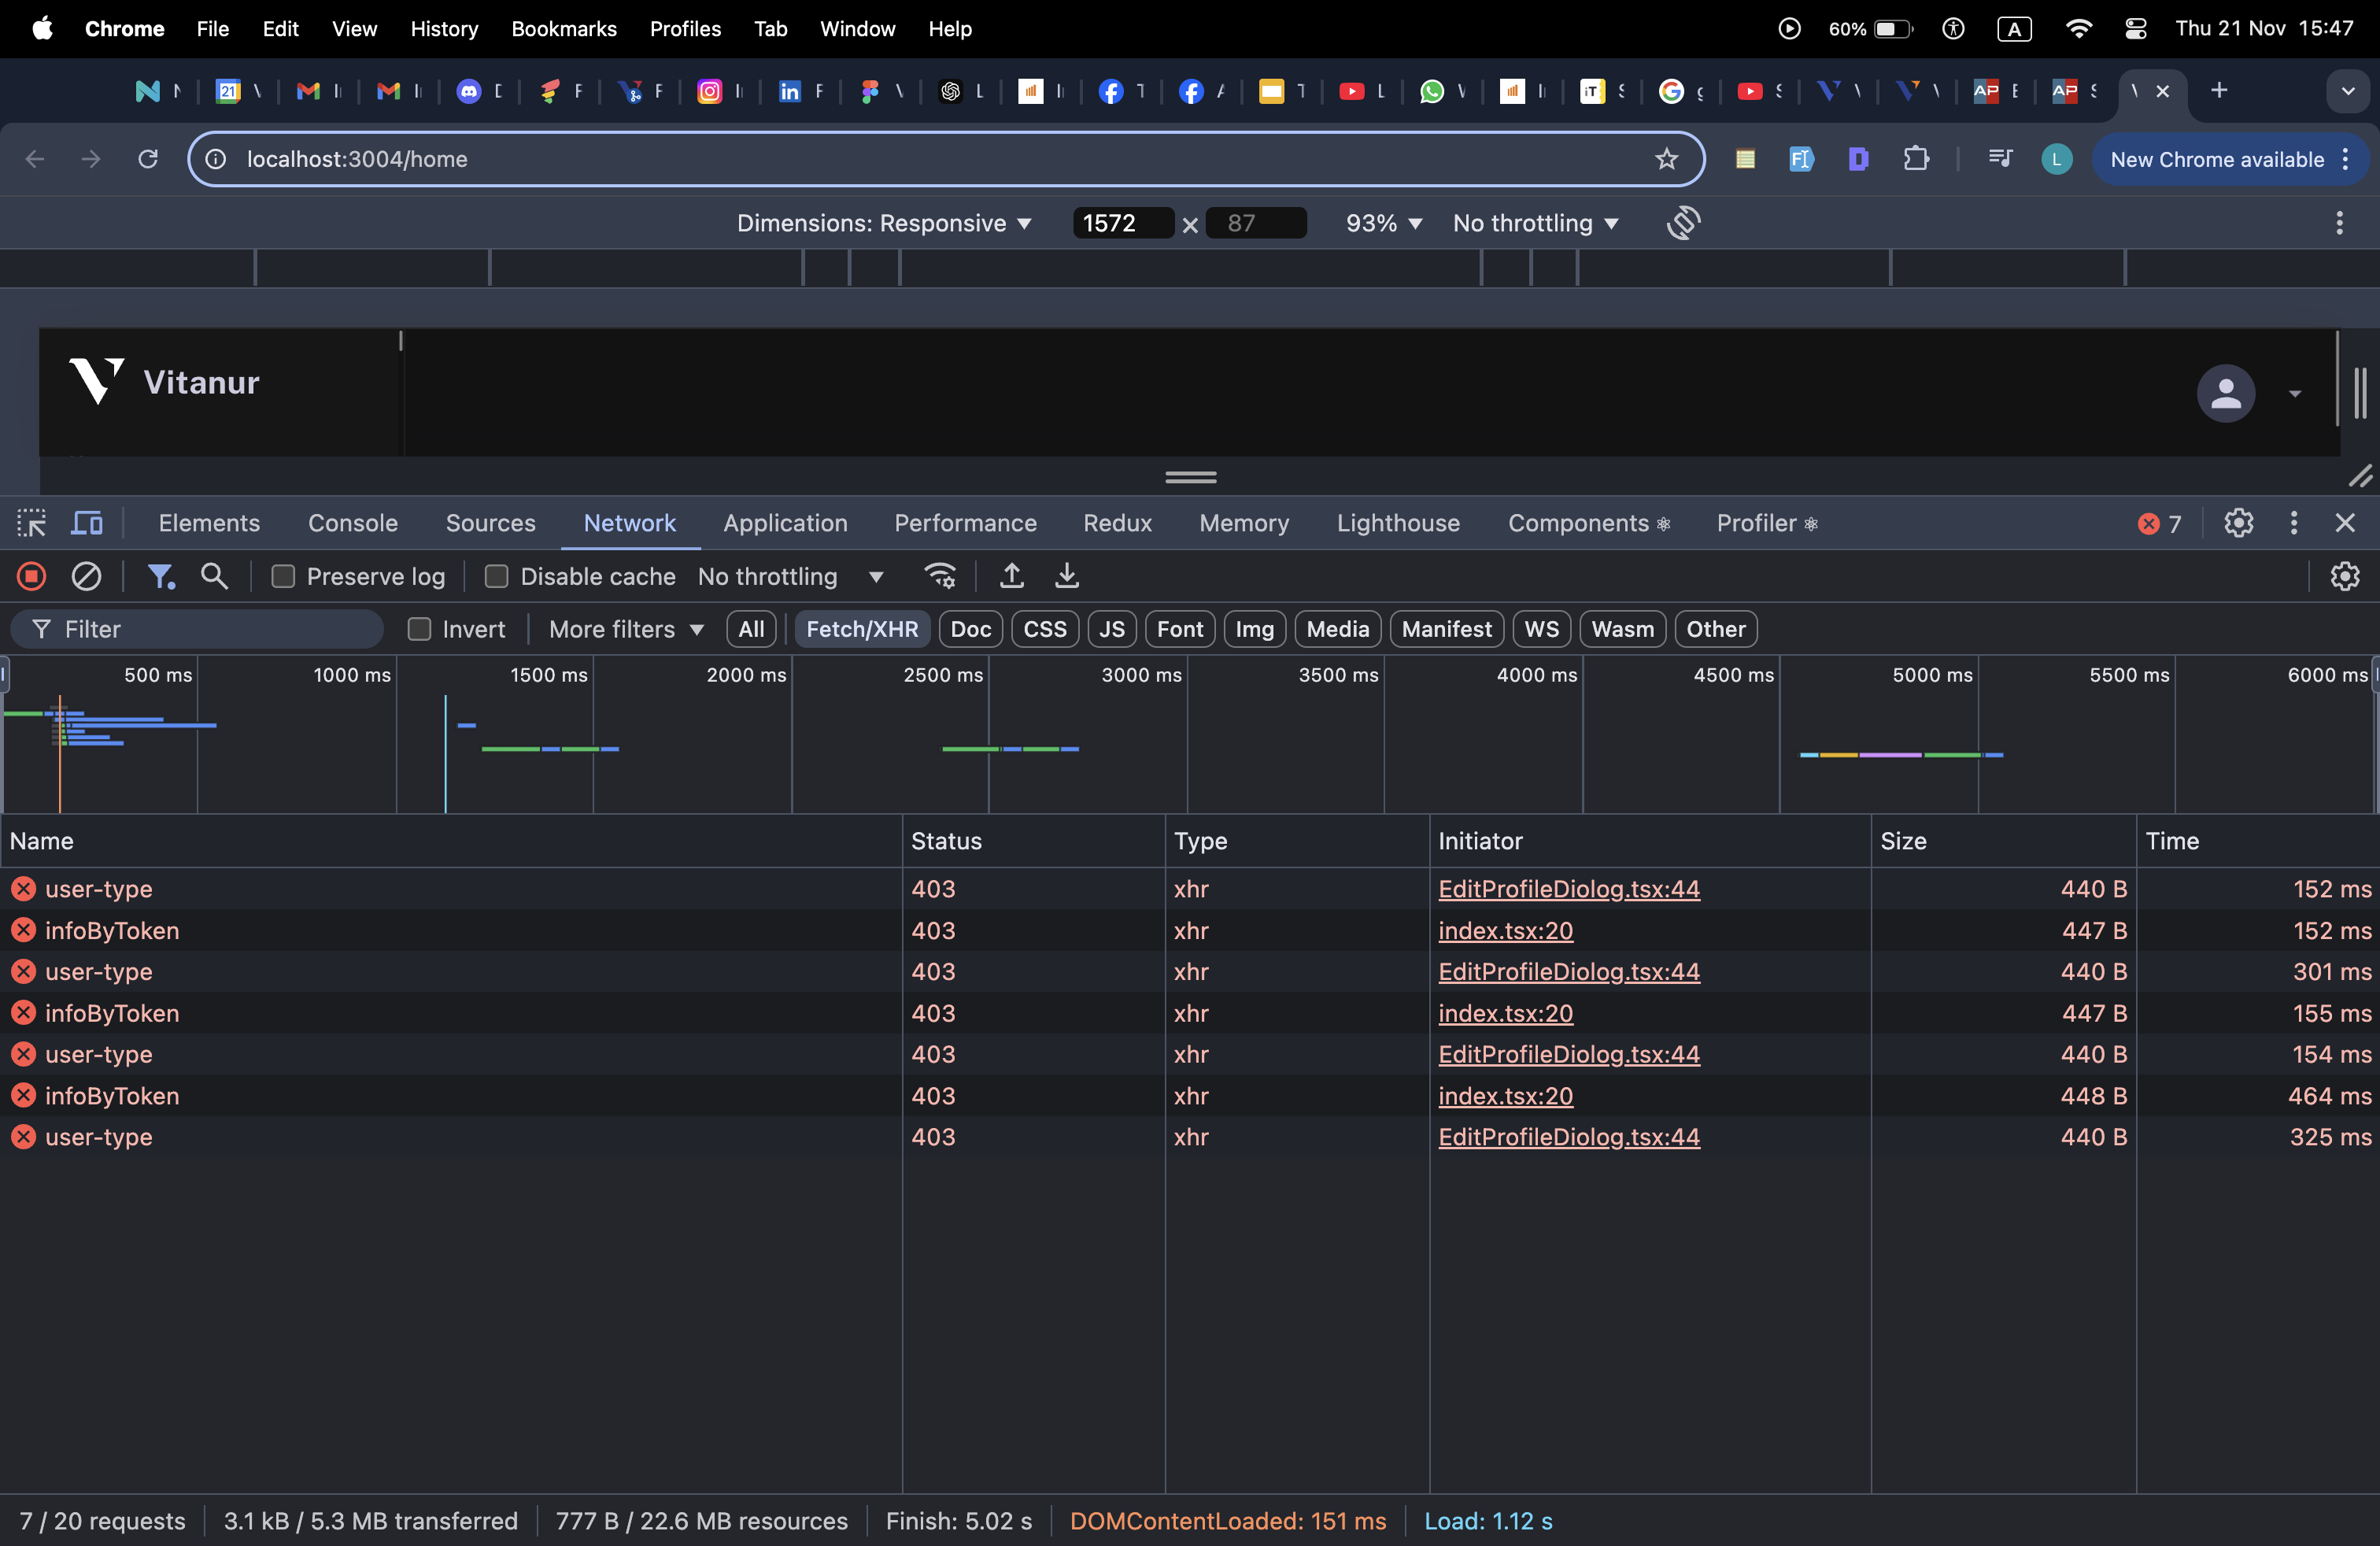Switch to the Redux tab
This screenshot has width=2380, height=1546.
click(x=1117, y=523)
